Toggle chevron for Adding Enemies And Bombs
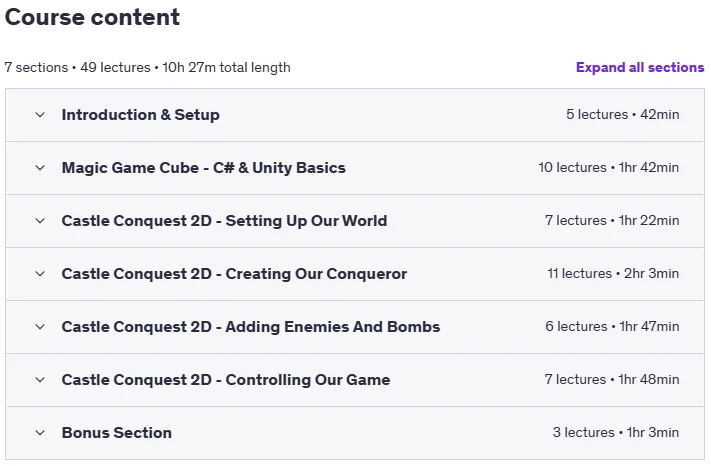The height and width of the screenshot is (466, 711). 40,327
